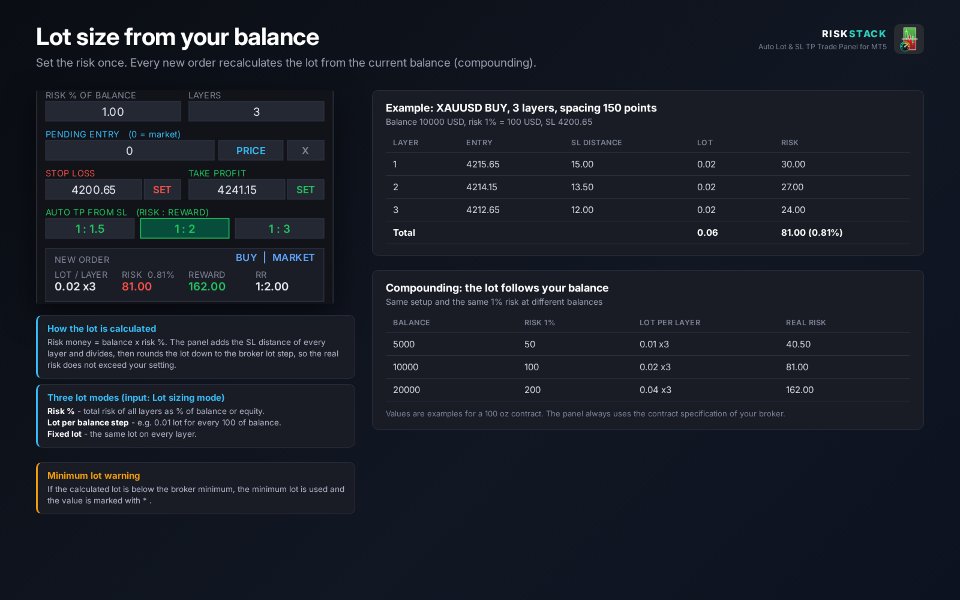Click the 'Minimum lot warning' heading
Screen dimensions: 960x600
(94, 476)
